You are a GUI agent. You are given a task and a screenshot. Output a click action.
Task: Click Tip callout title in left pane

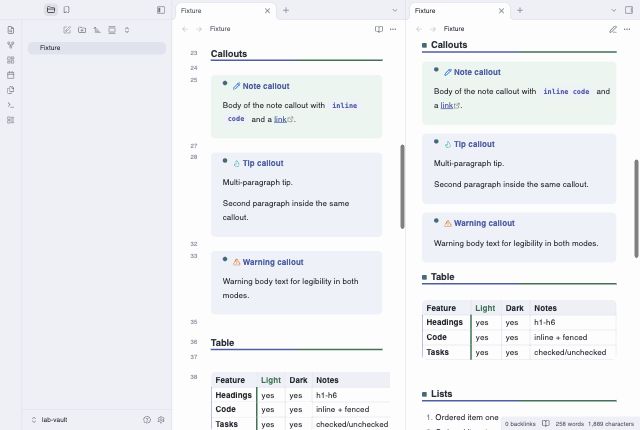pyautogui.click(x=263, y=163)
